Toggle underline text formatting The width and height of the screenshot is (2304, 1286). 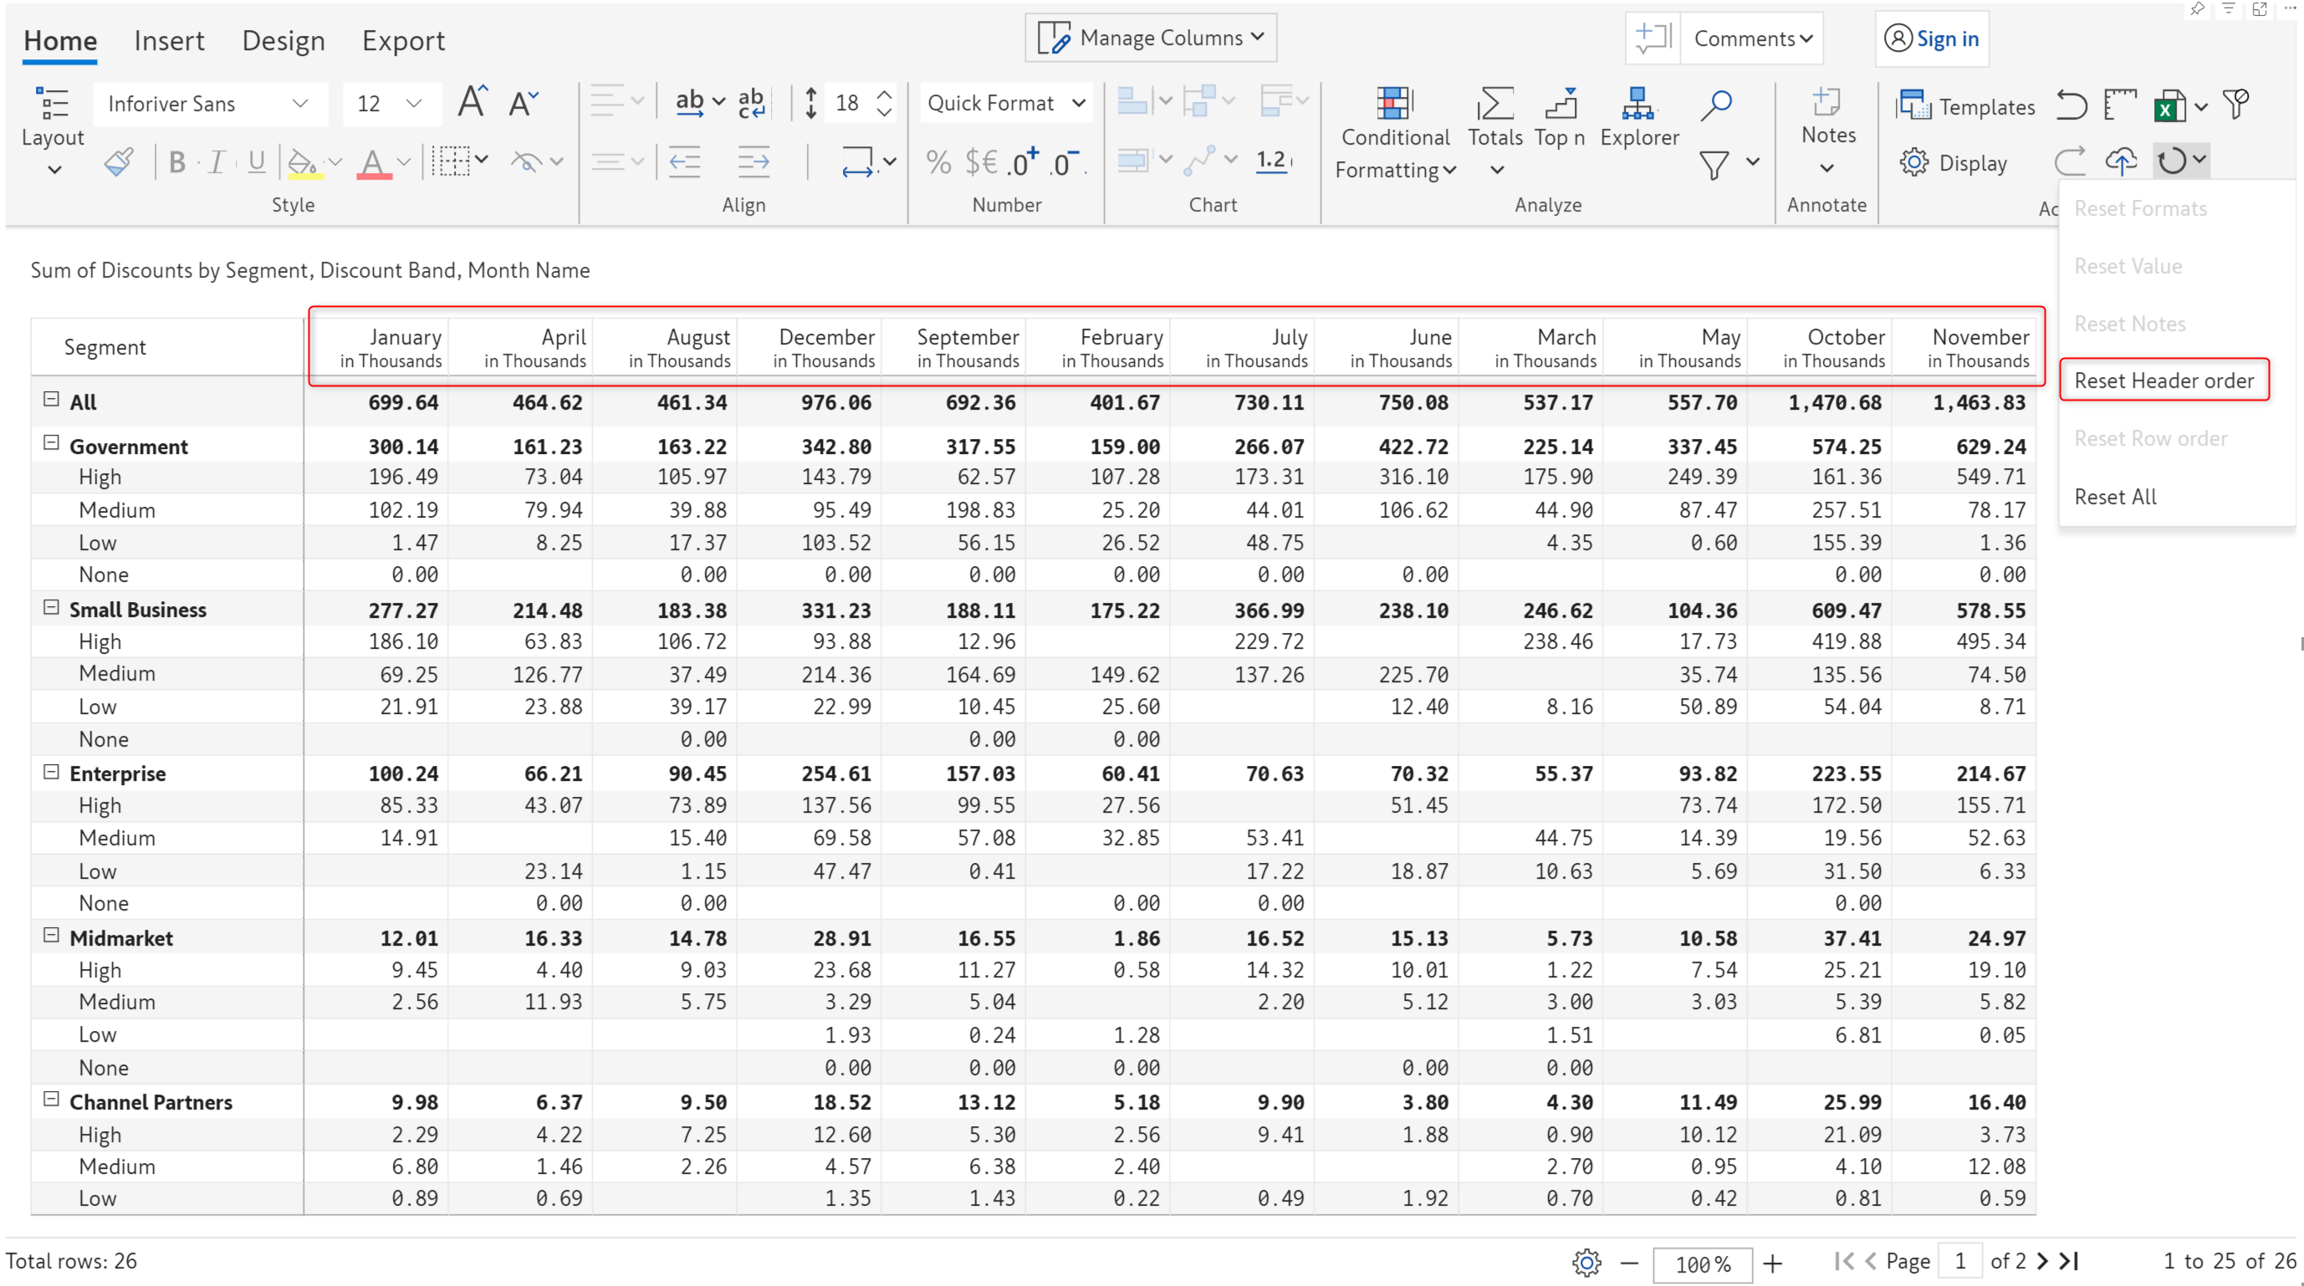(257, 162)
